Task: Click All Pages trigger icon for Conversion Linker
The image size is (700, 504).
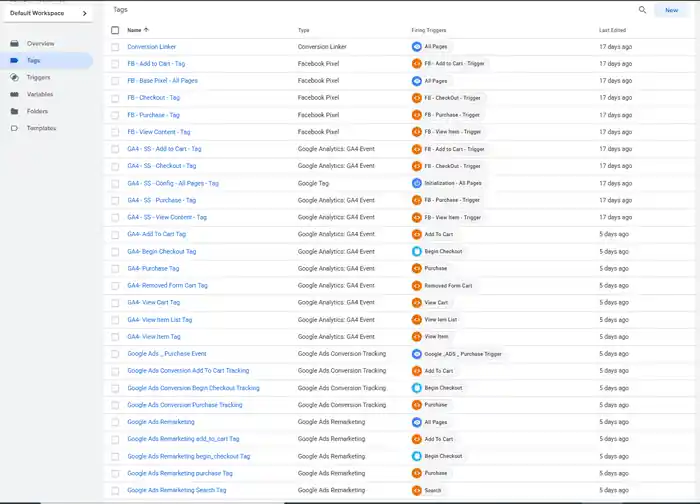Action: [x=417, y=46]
